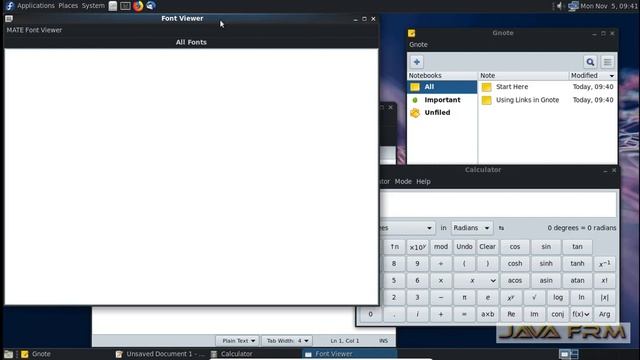Screen dimensions: 640x360
Task: Click the Clear button in Calculator
Action: [487, 247]
